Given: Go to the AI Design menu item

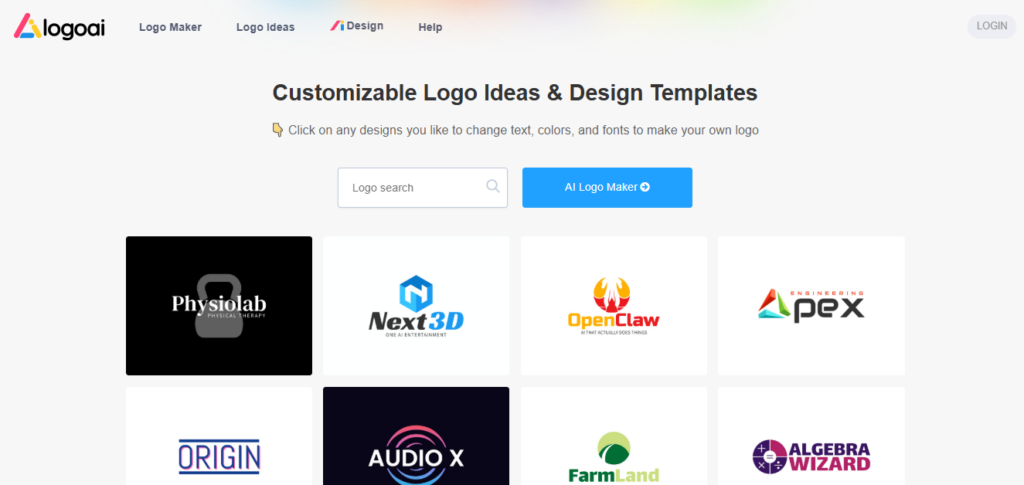Looking at the screenshot, I should [357, 26].
